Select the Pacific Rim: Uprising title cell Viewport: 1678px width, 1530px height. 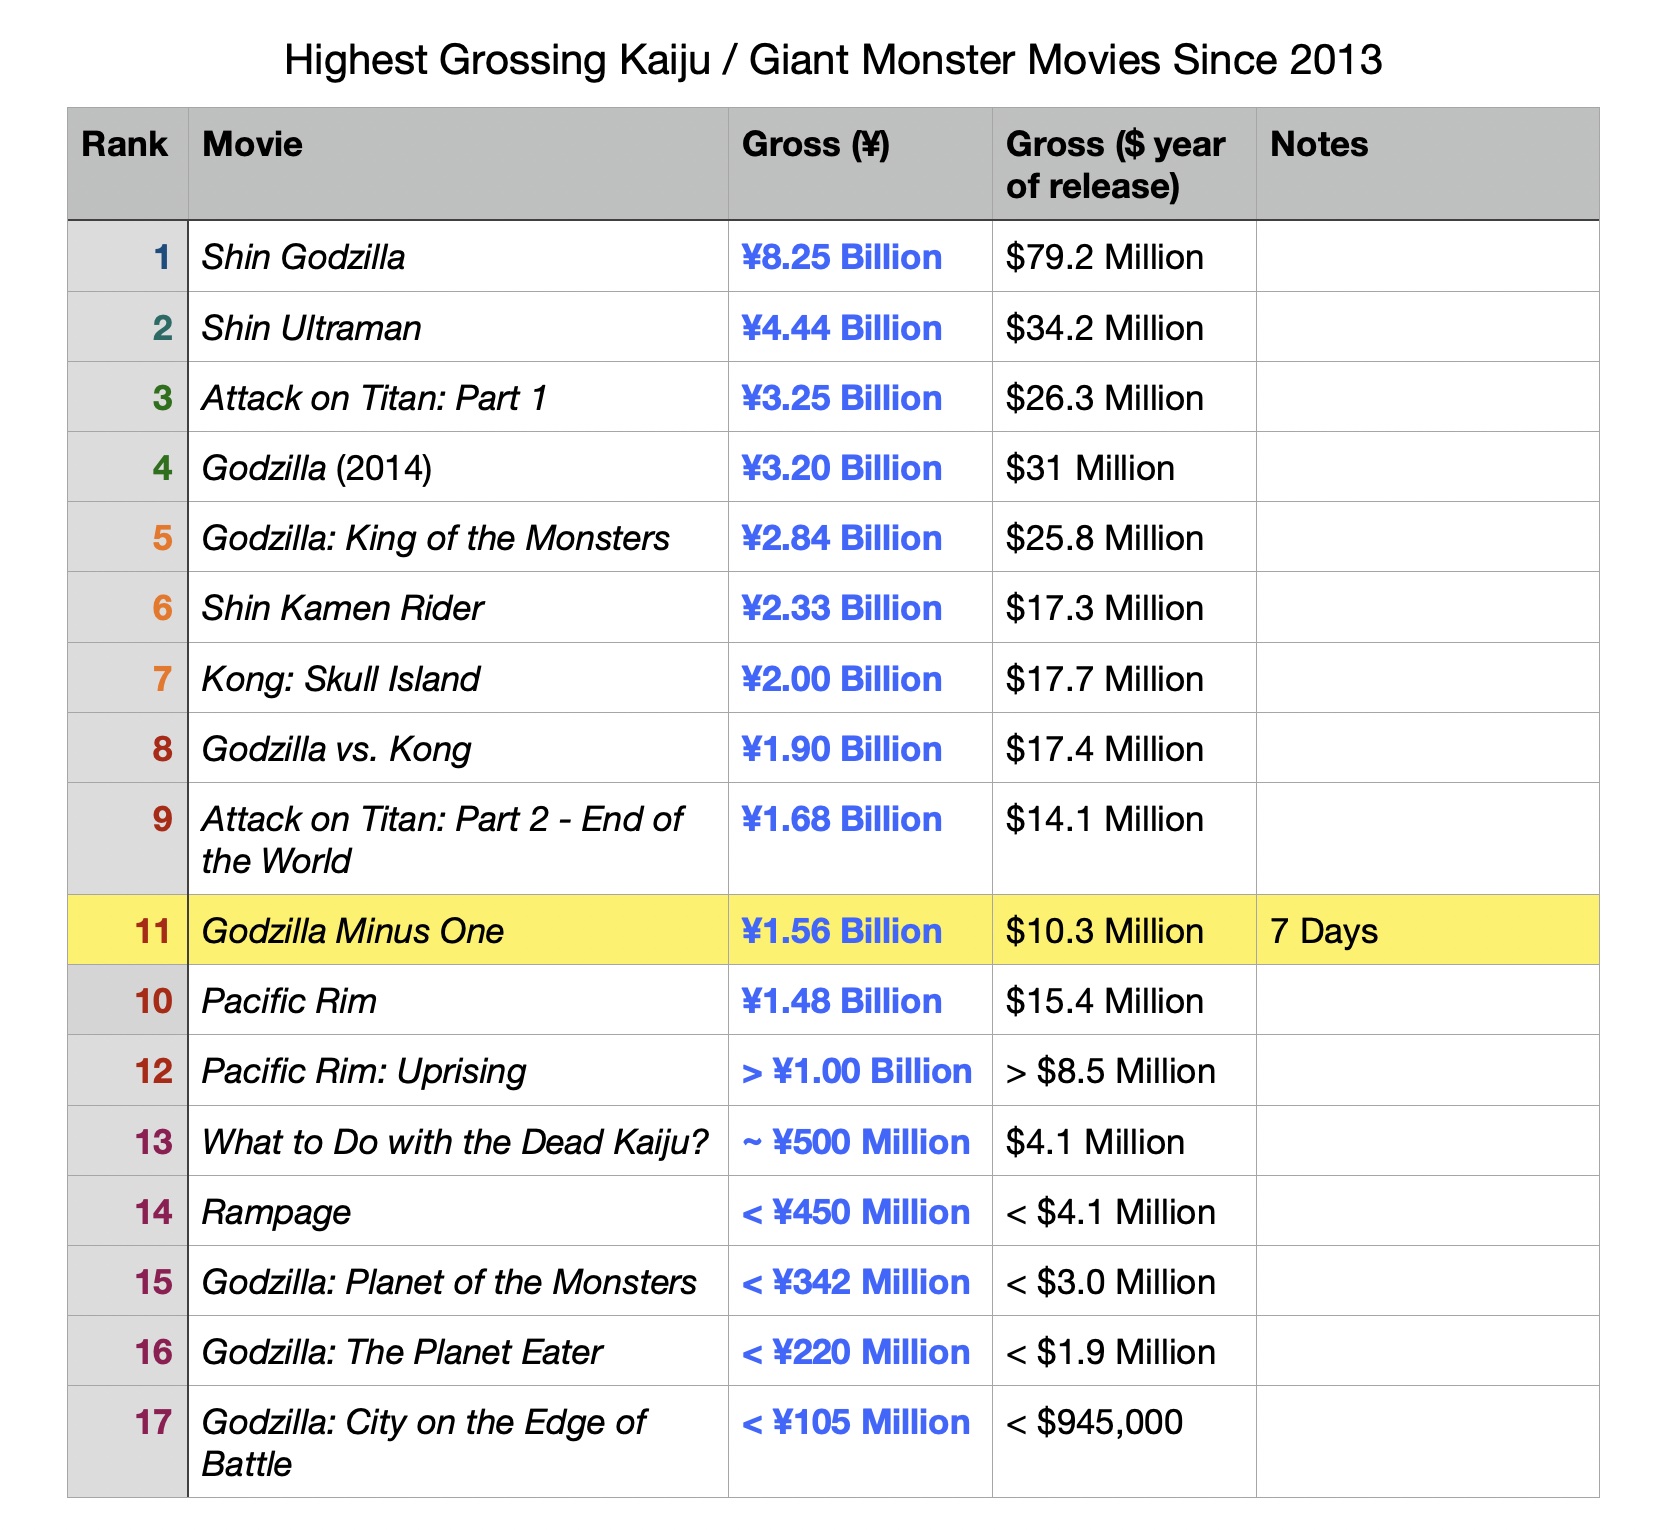point(364,1071)
